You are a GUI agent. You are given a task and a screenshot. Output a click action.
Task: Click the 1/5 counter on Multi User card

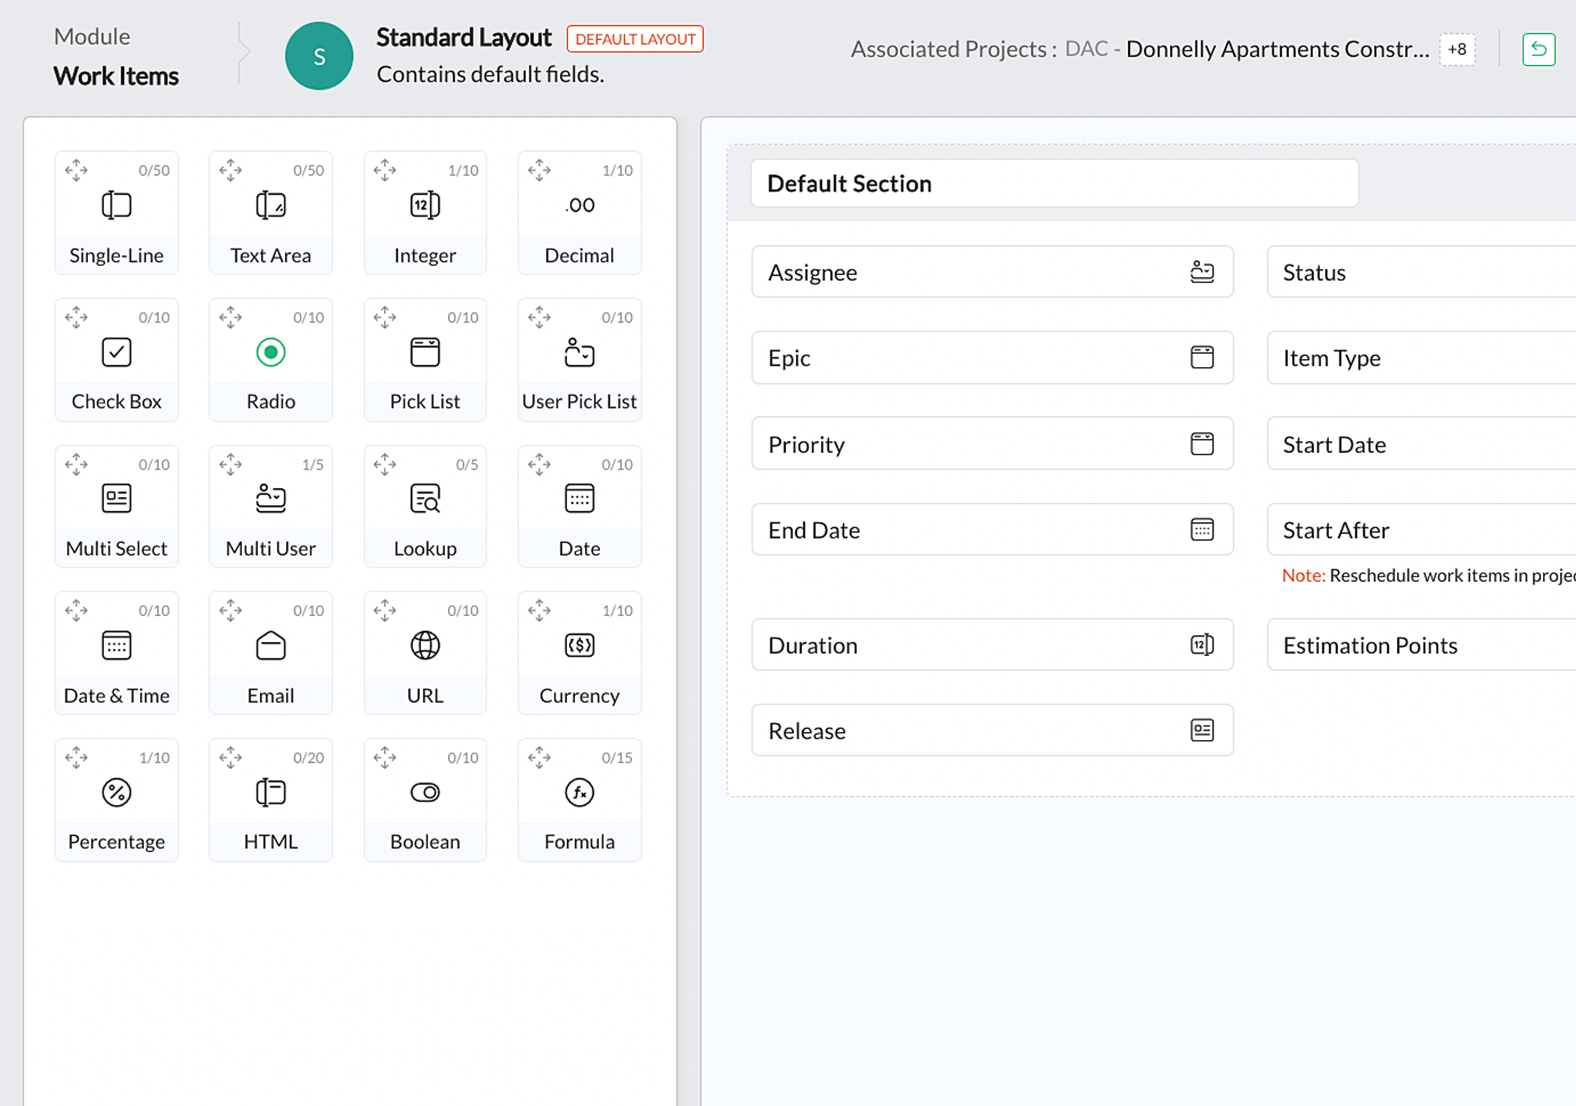[x=313, y=464]
